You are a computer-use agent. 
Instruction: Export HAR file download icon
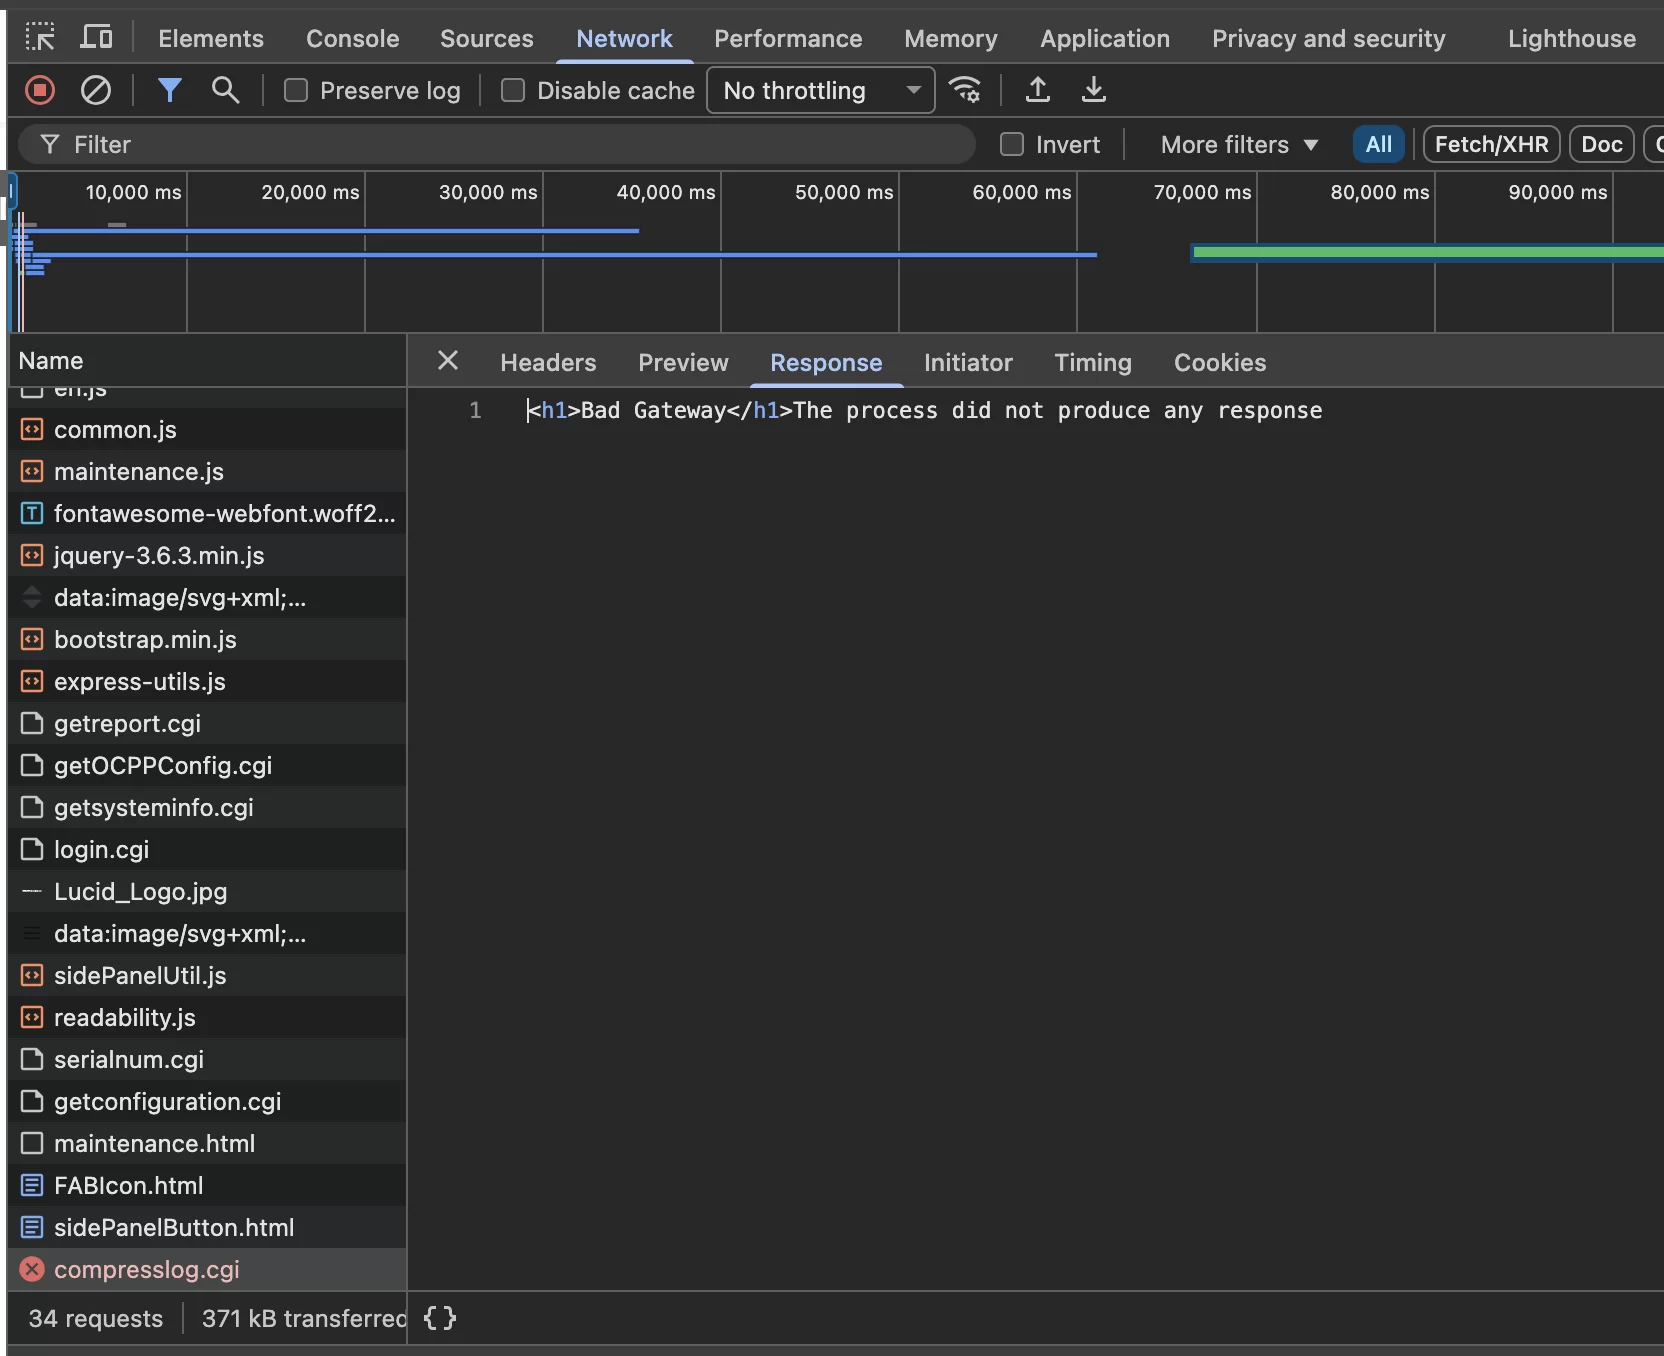(x=1094, y=90)
